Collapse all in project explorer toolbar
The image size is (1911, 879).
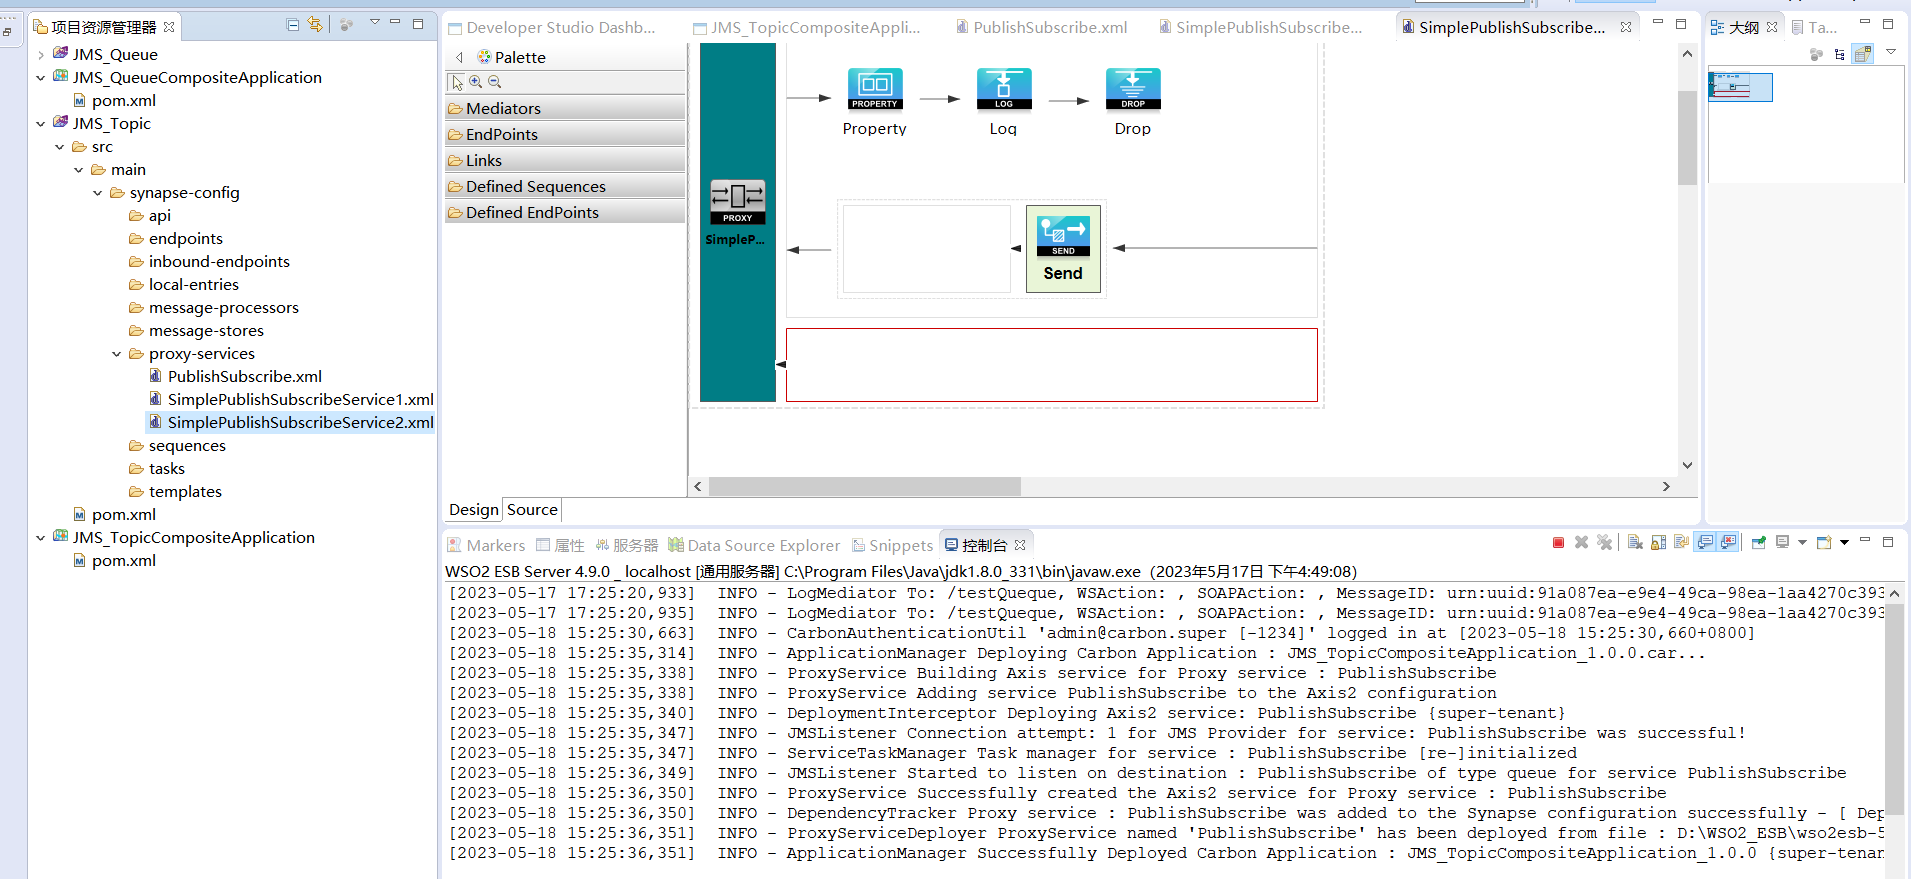tap(293, 25)
